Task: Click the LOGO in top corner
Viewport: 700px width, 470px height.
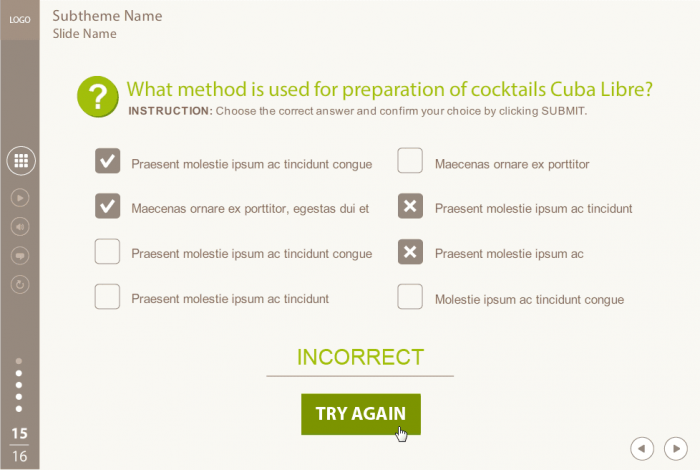Action: point(20,19)
